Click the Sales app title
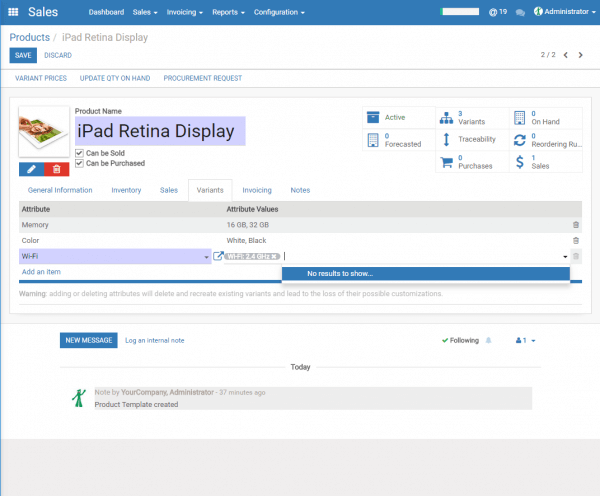This screenshot has width=600, height=496. [43, 12]
